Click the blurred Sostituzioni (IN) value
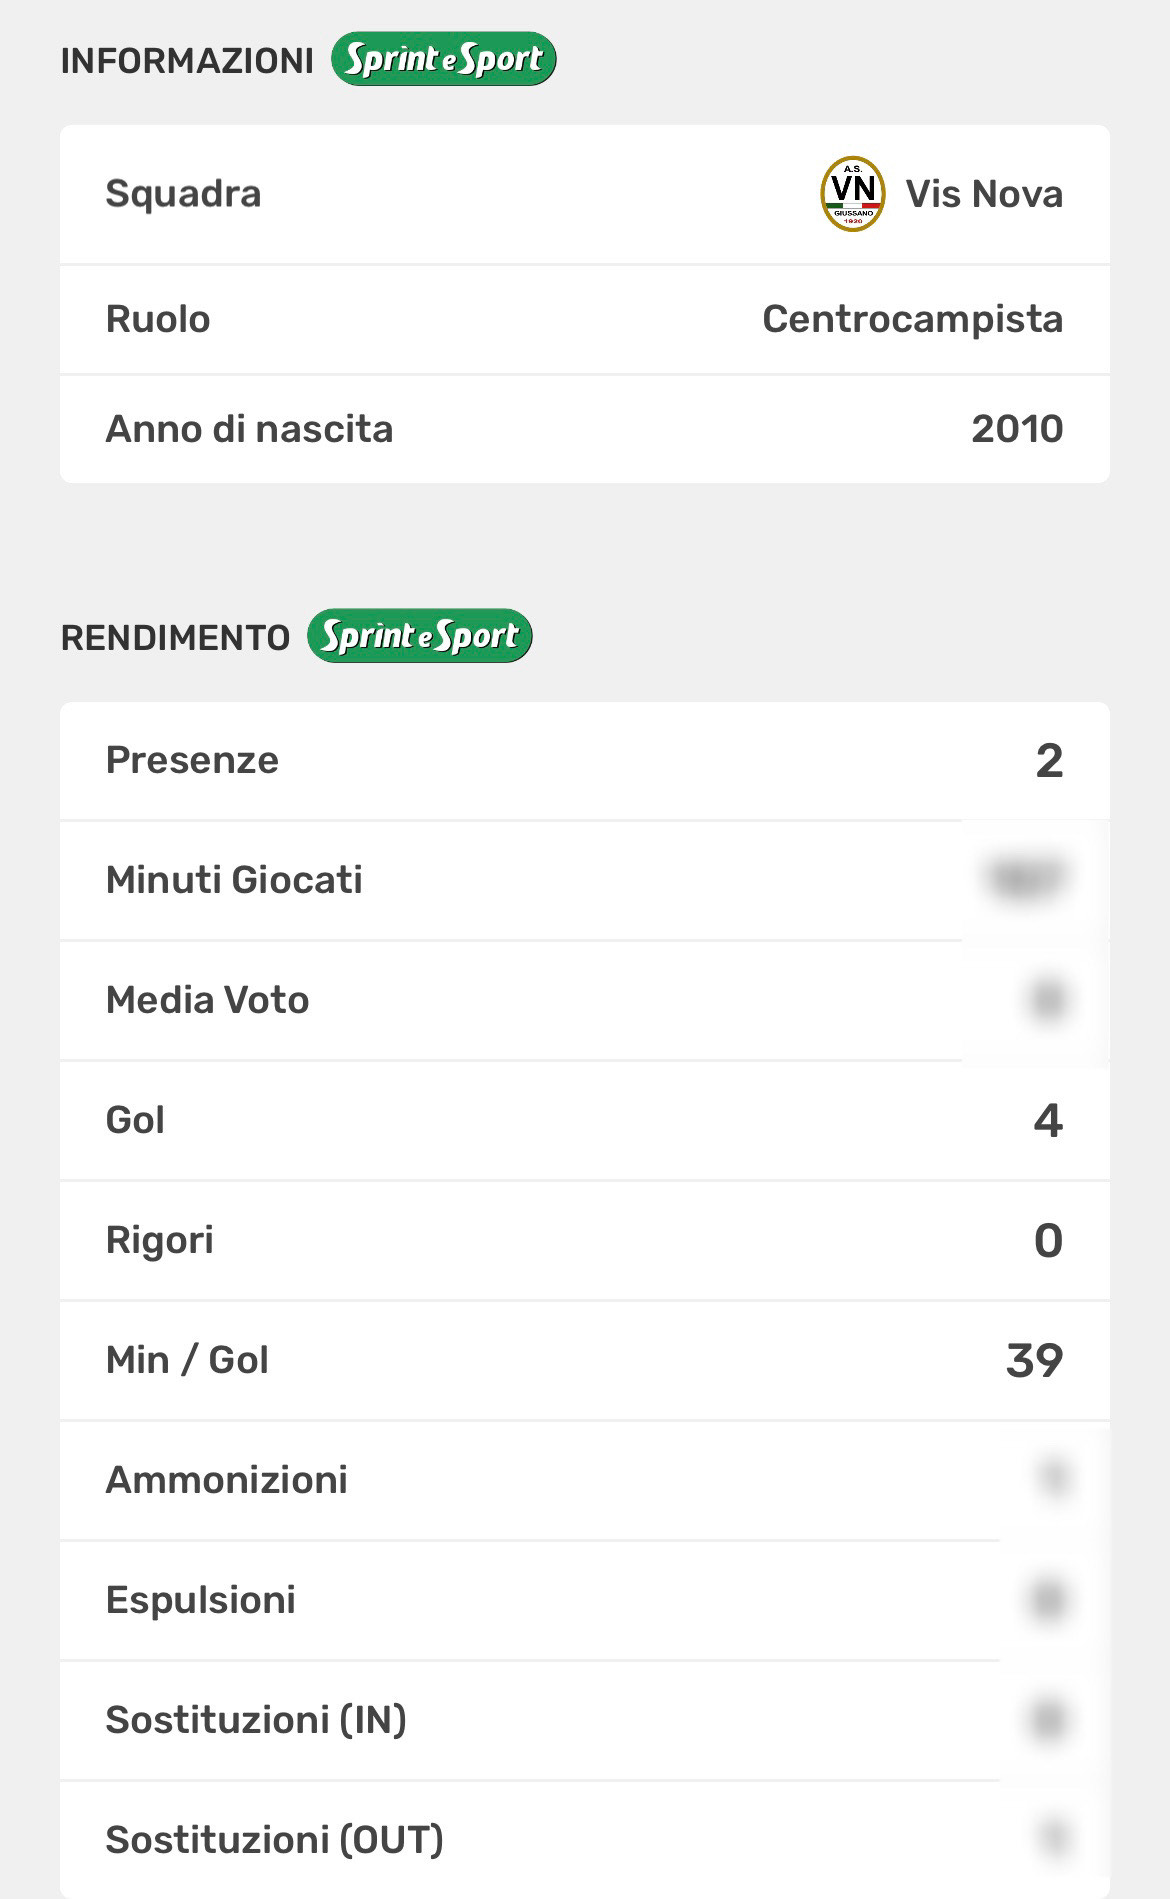1170x1899 pixels. tap(1046, 1720)
